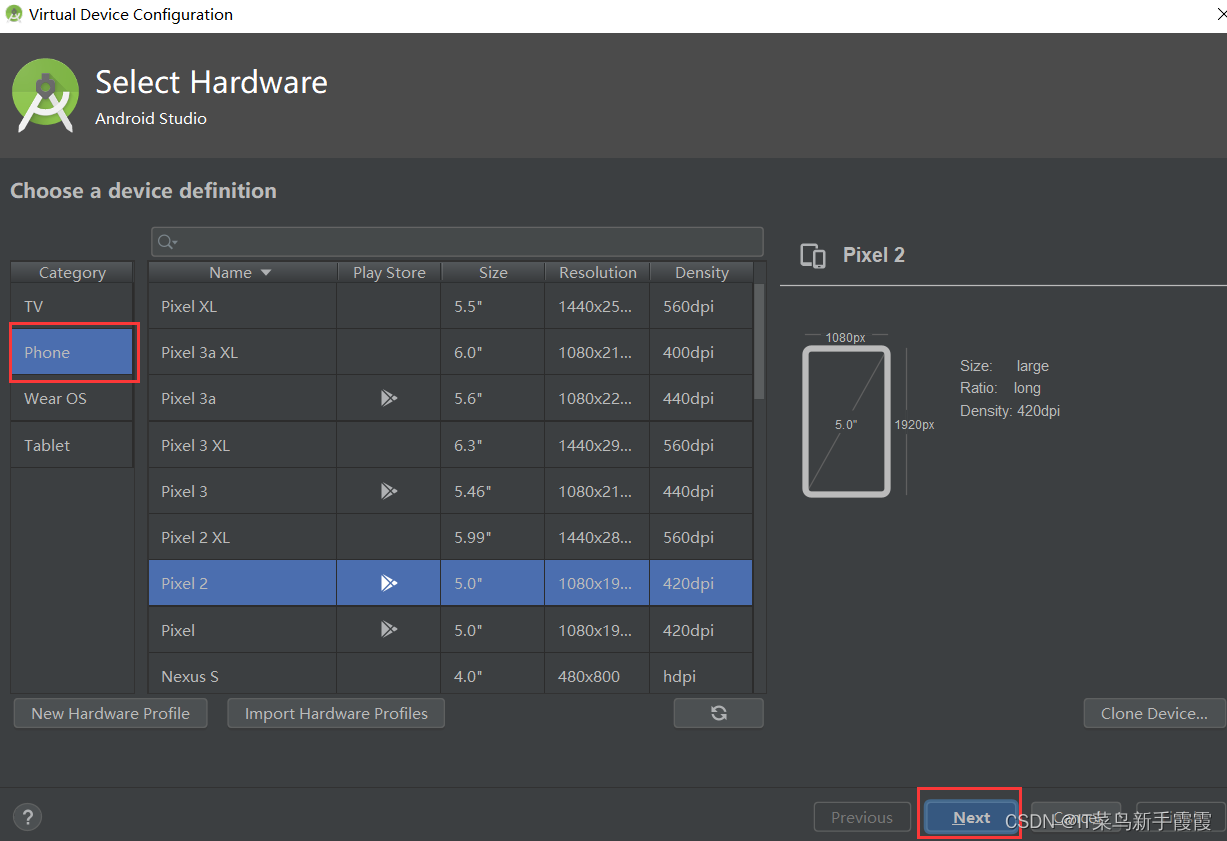Viewport: 1227px width, 841px height.
Task: Click the Android Studio logo icon
Action: click(x=46, y=95)
